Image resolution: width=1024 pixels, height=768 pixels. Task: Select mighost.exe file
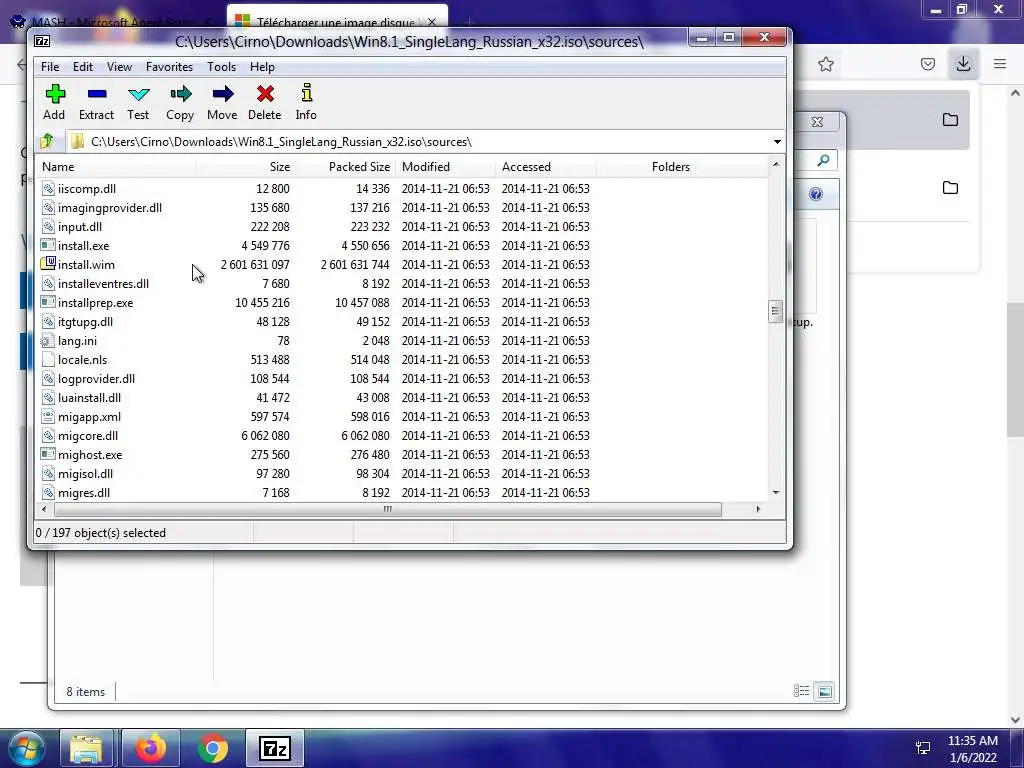coord(90,455)
